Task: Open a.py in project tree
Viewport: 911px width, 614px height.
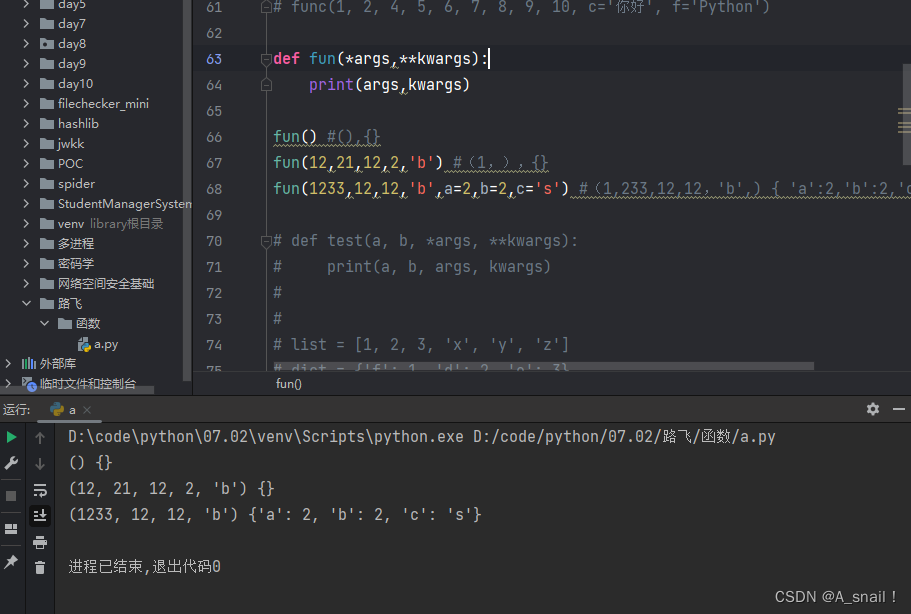Action: pos(106,344)
